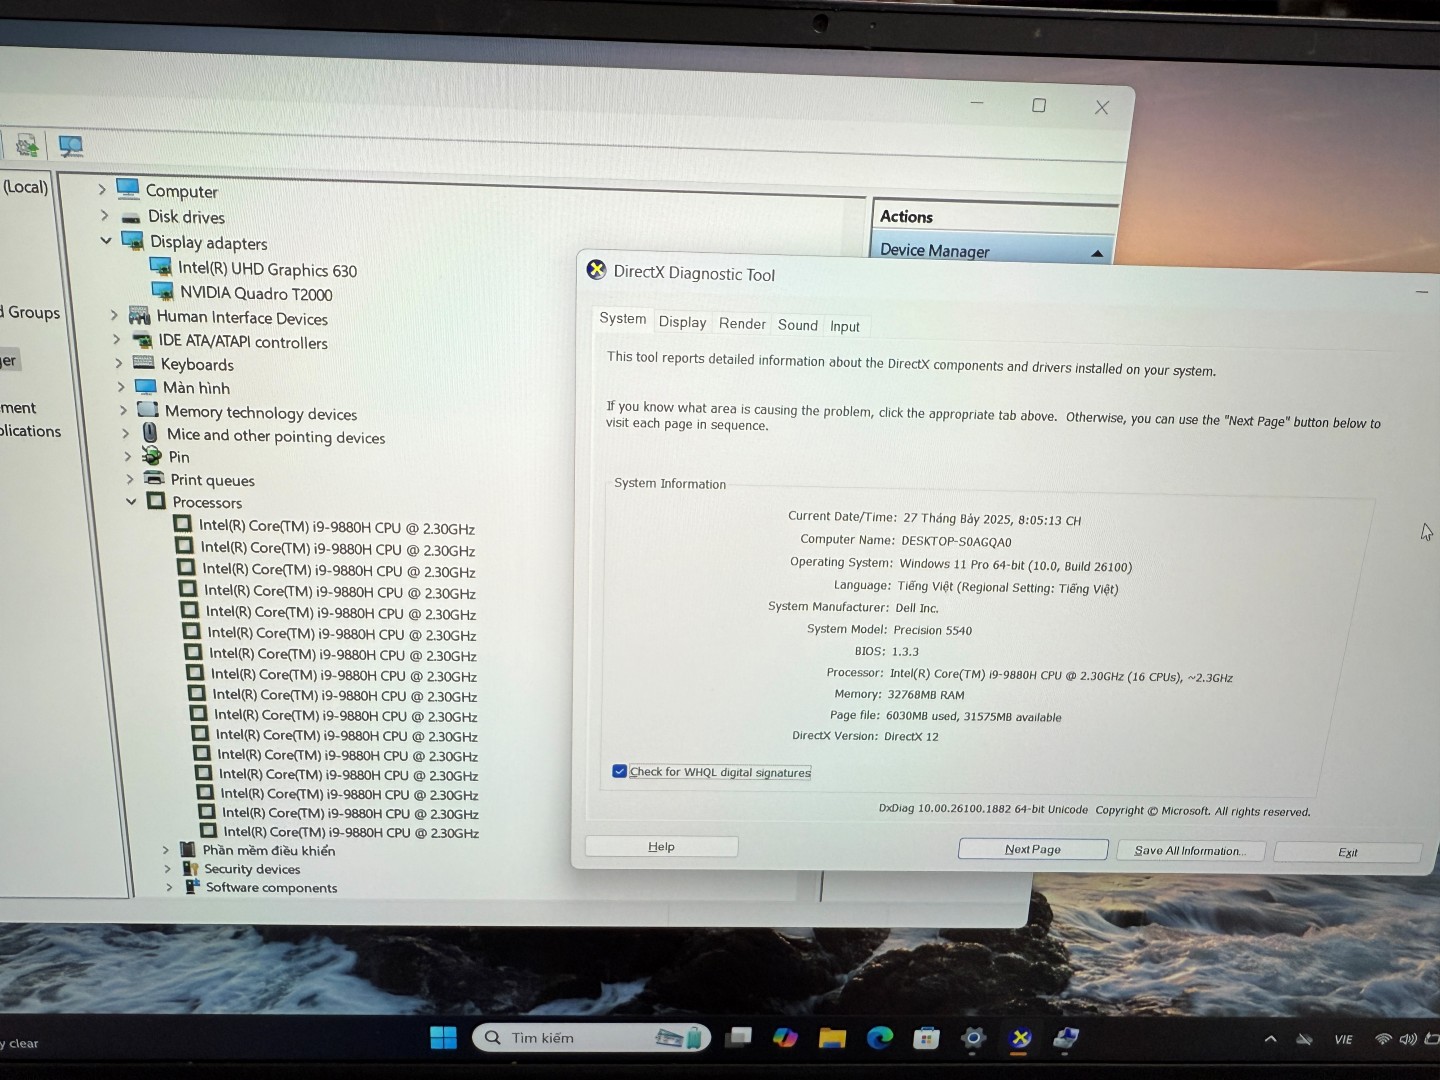Viewport: 1440px width, 1080px height.
Task: Open the Input tab in DxDiag
Action: point(845,326)
